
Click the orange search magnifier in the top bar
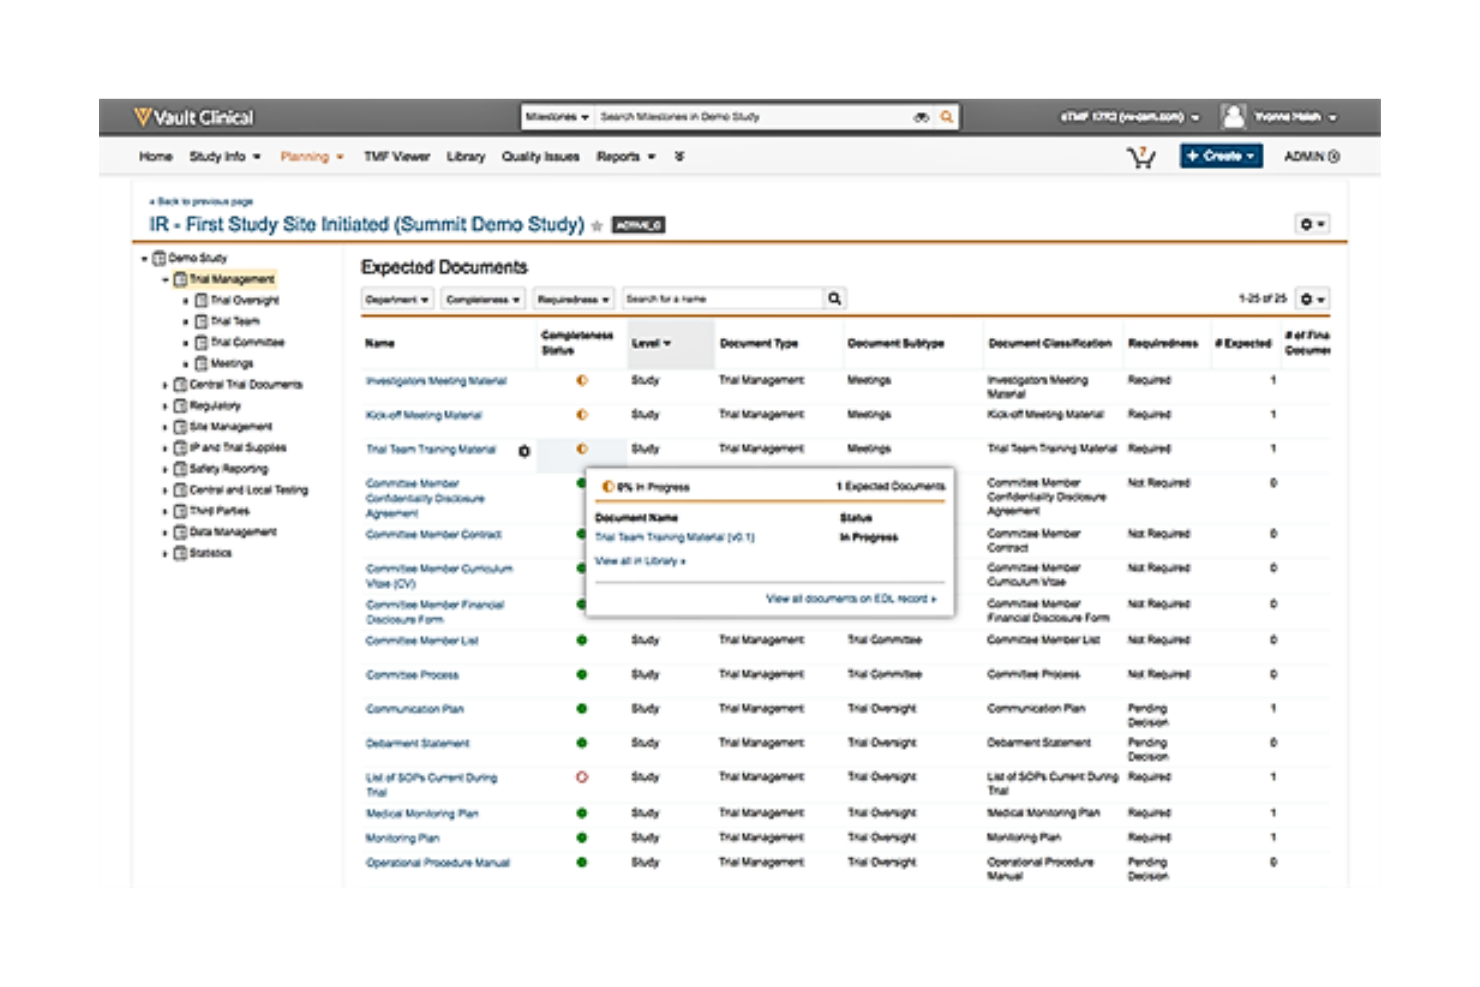pyautogui.click(x=944, y=117)
